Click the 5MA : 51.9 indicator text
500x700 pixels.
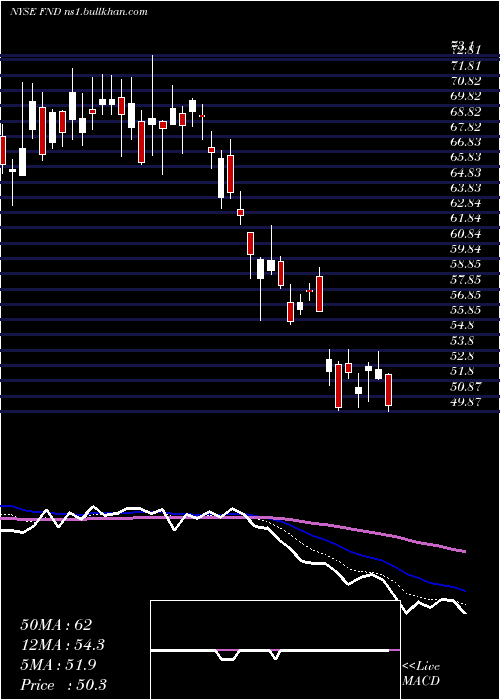tap(59, 665)
